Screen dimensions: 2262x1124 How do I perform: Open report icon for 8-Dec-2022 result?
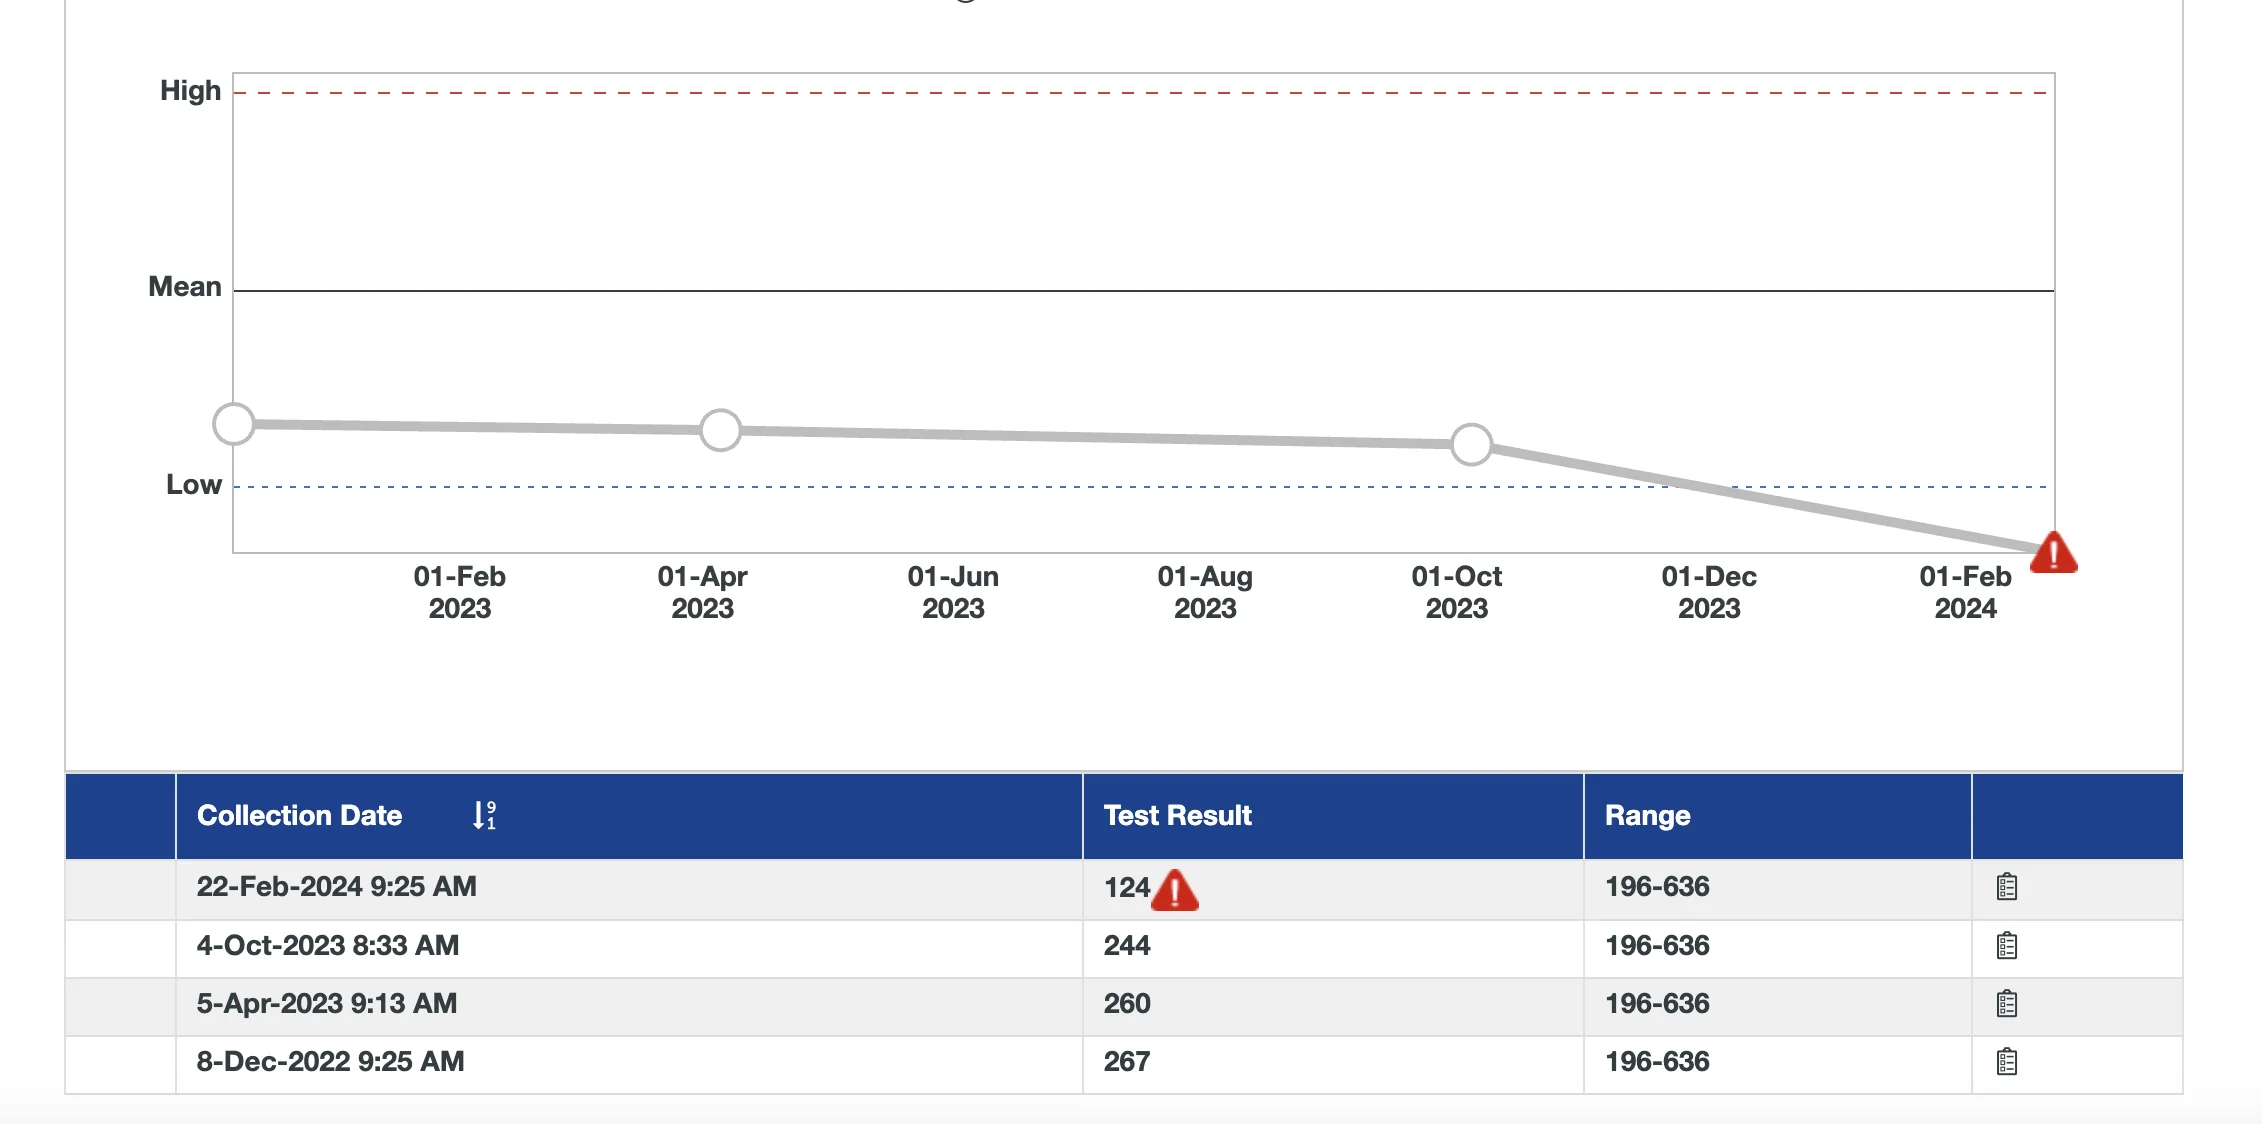pos(2006,1062)
